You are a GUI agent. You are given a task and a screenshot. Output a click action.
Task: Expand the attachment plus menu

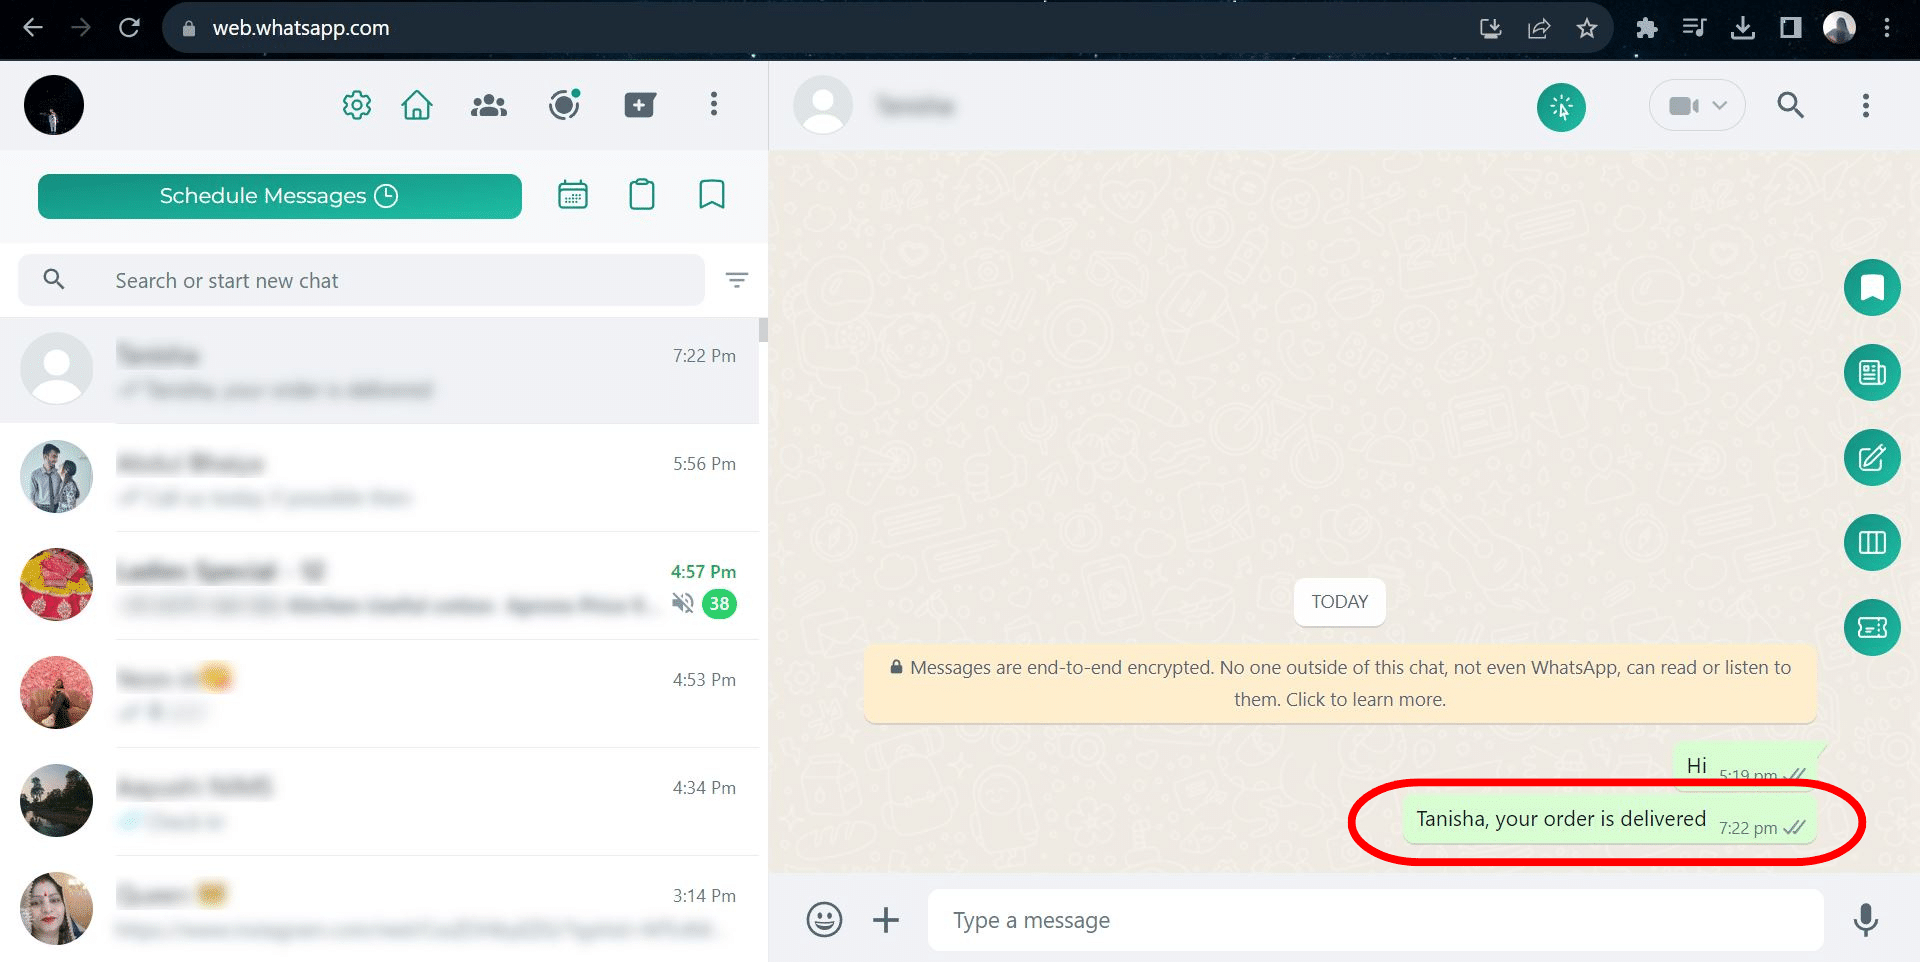click(x=886, y=919)
